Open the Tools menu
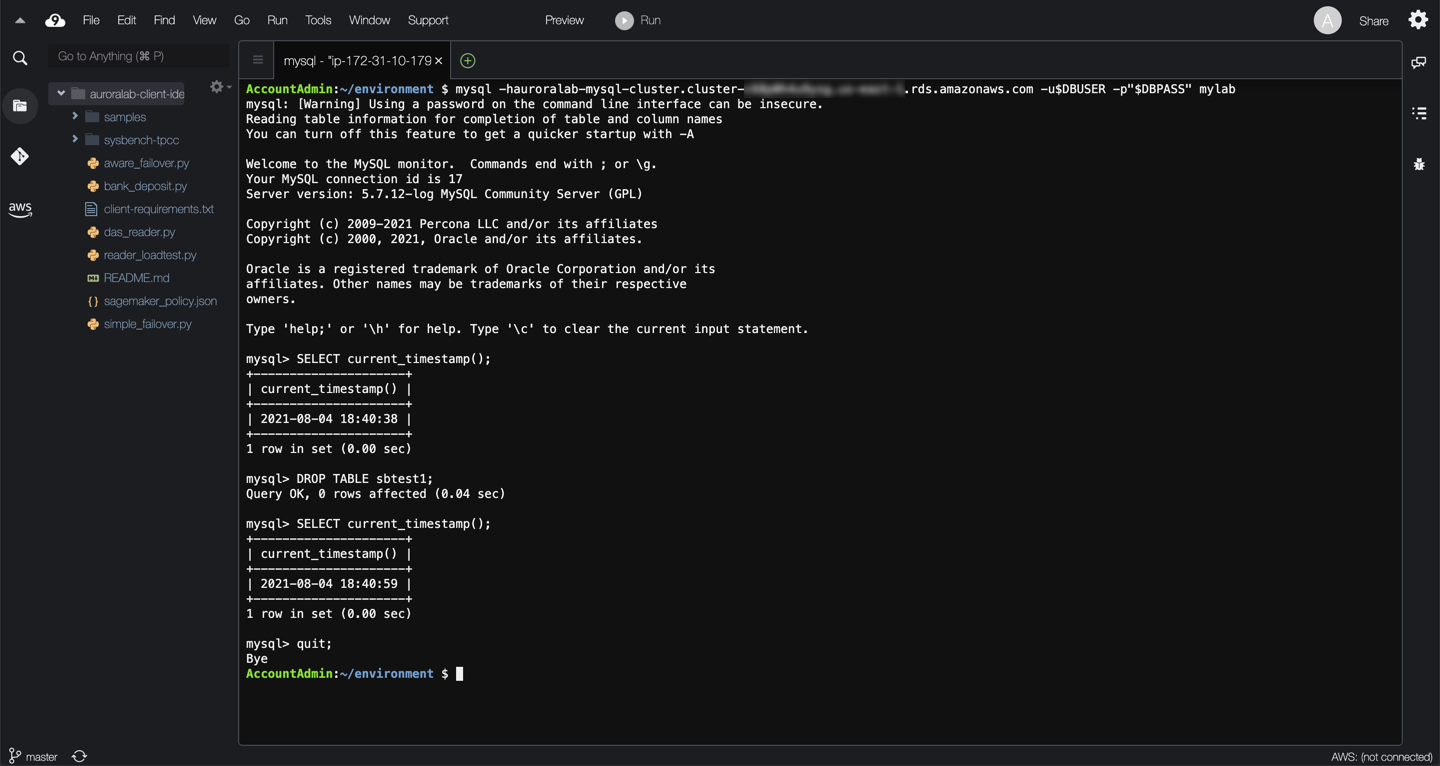The image size is (1440, 766). (318, 20)
